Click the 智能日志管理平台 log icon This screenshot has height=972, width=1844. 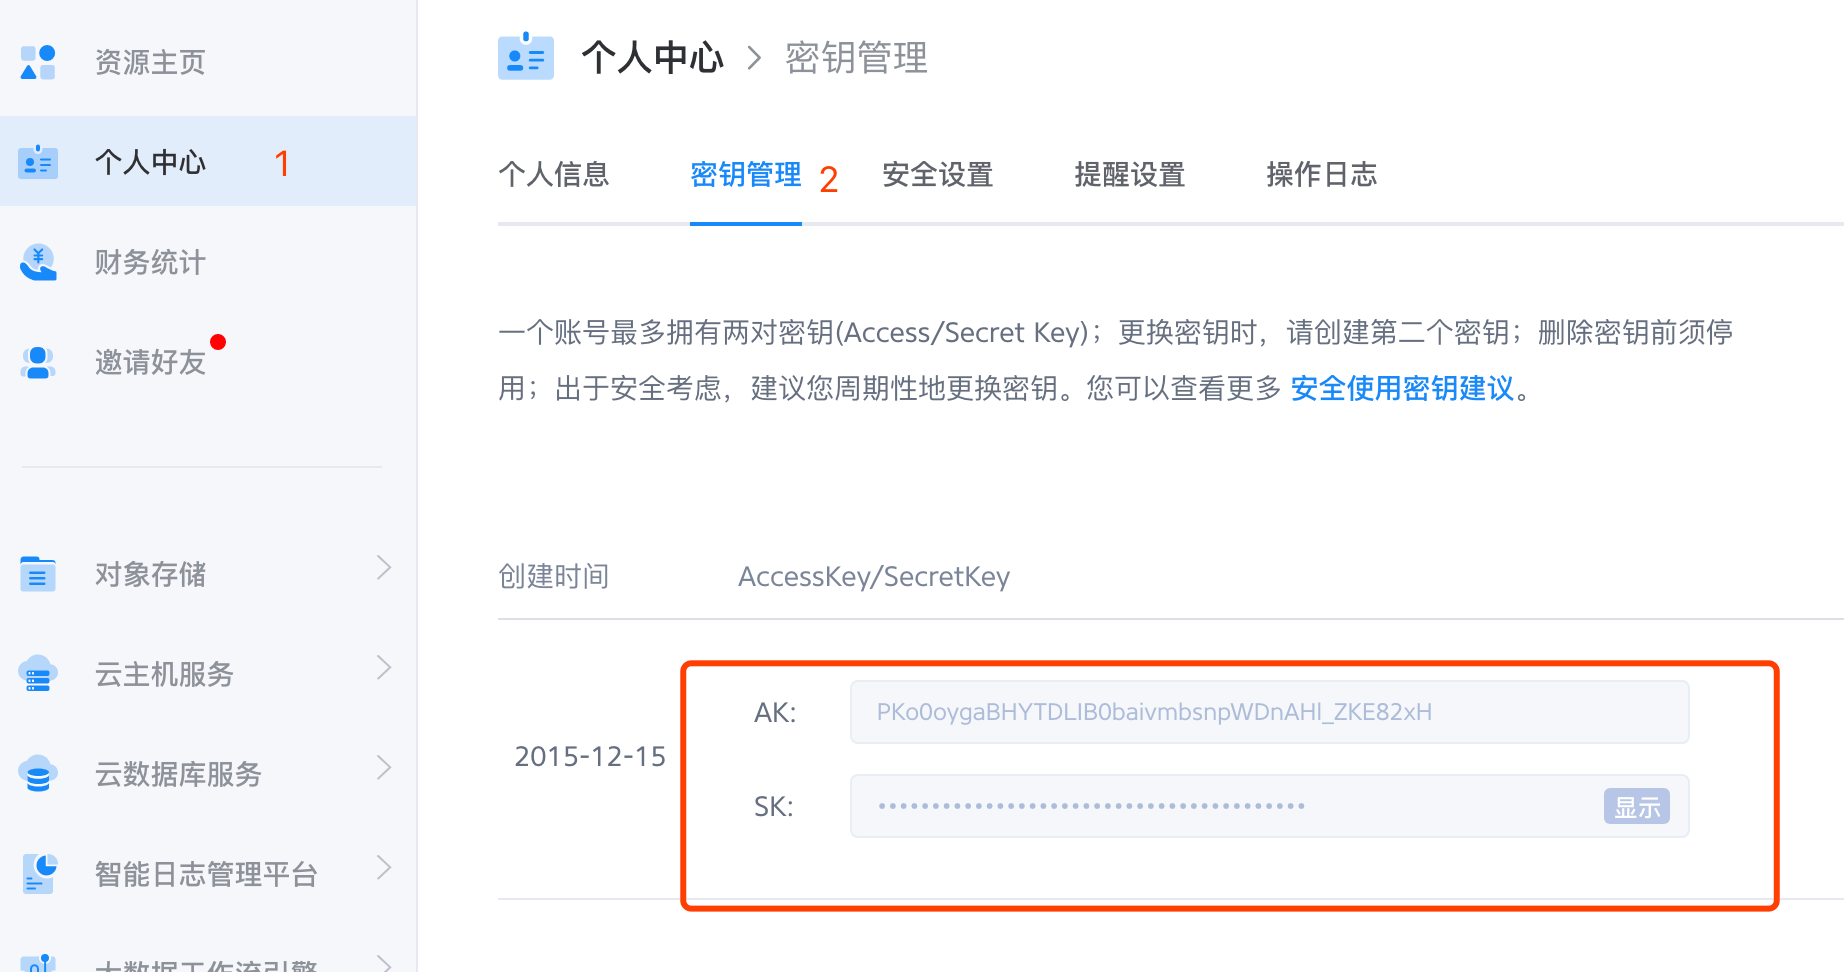point(38,873)
